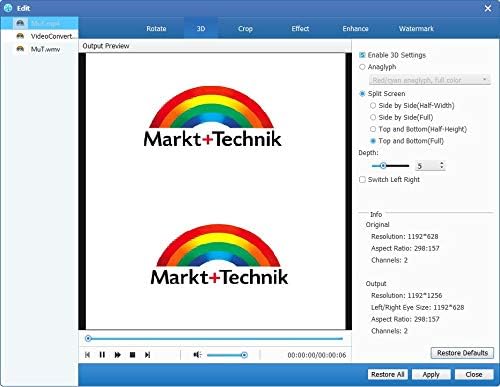Choose Top and Bottom(Full) mode
This screenshot has width=500, height=387.
(x=373, y=141)
